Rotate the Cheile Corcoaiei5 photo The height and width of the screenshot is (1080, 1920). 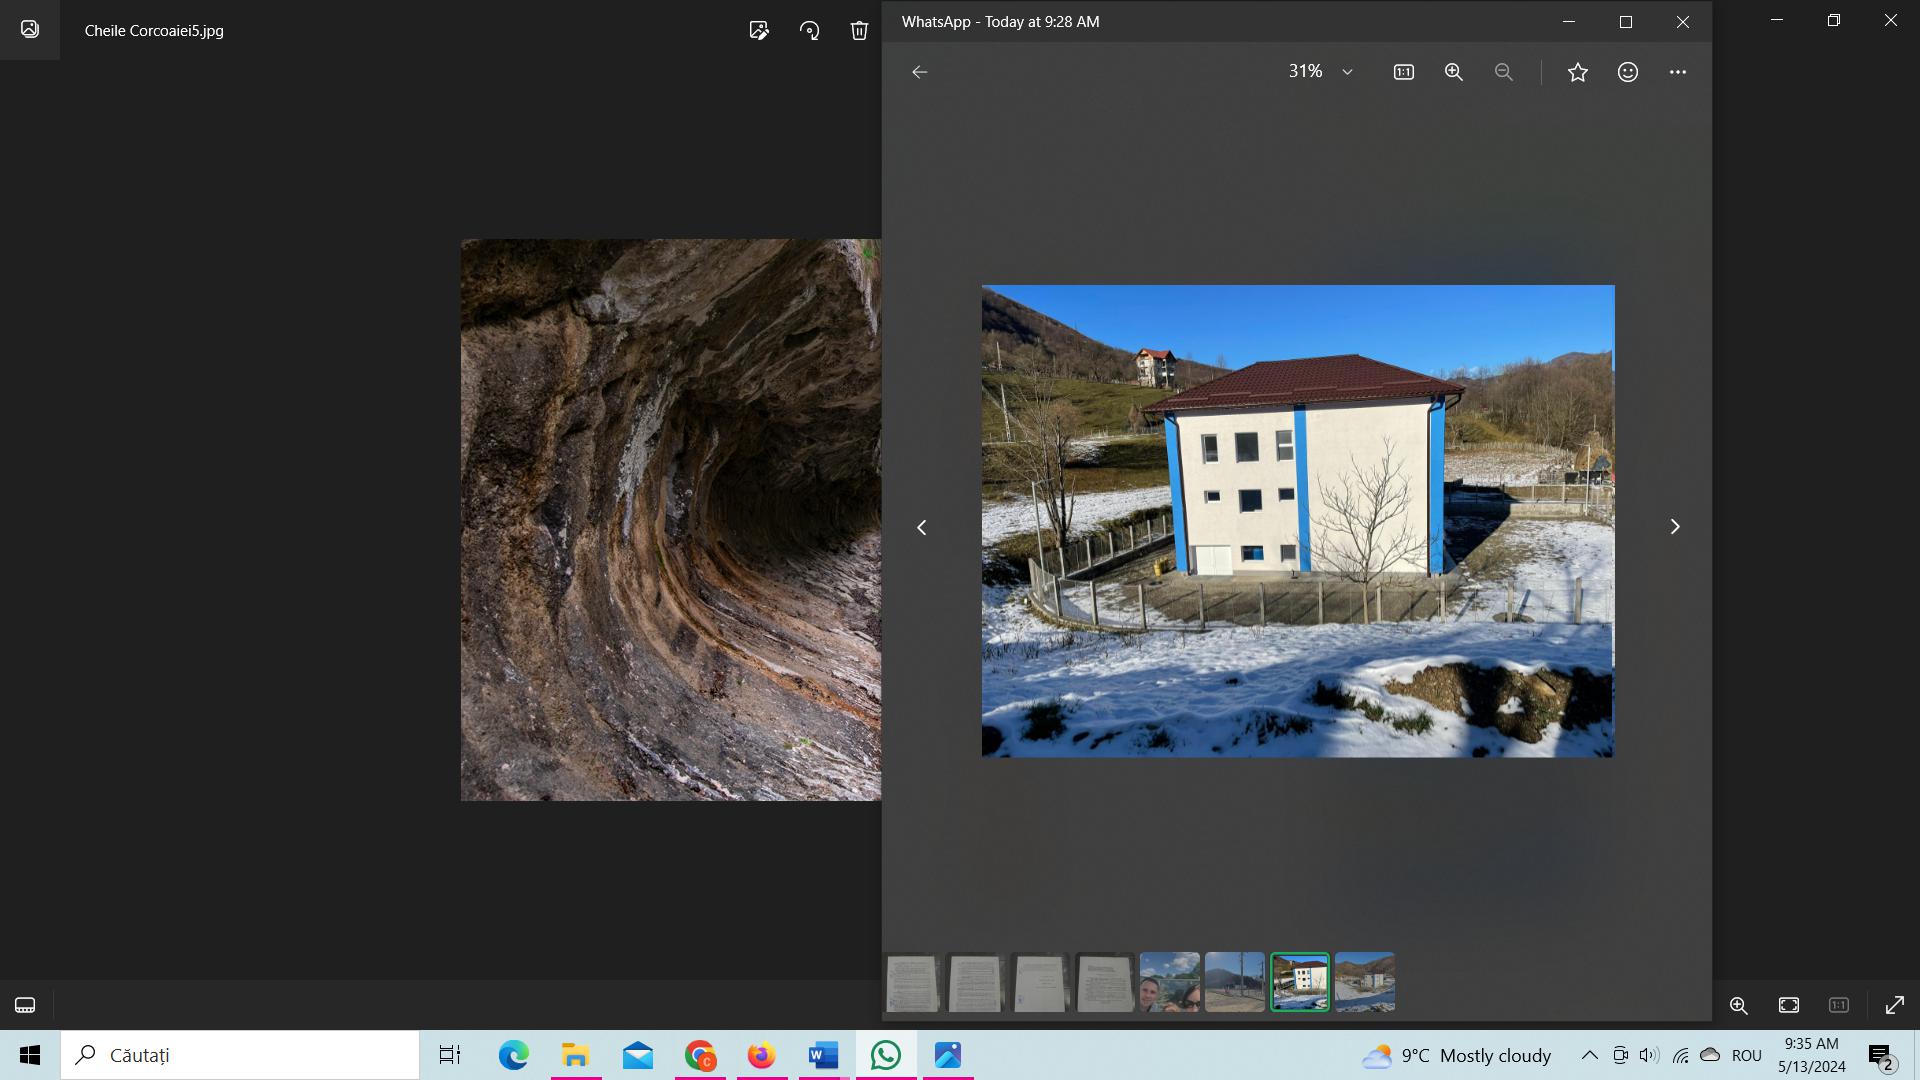point(810,30)
